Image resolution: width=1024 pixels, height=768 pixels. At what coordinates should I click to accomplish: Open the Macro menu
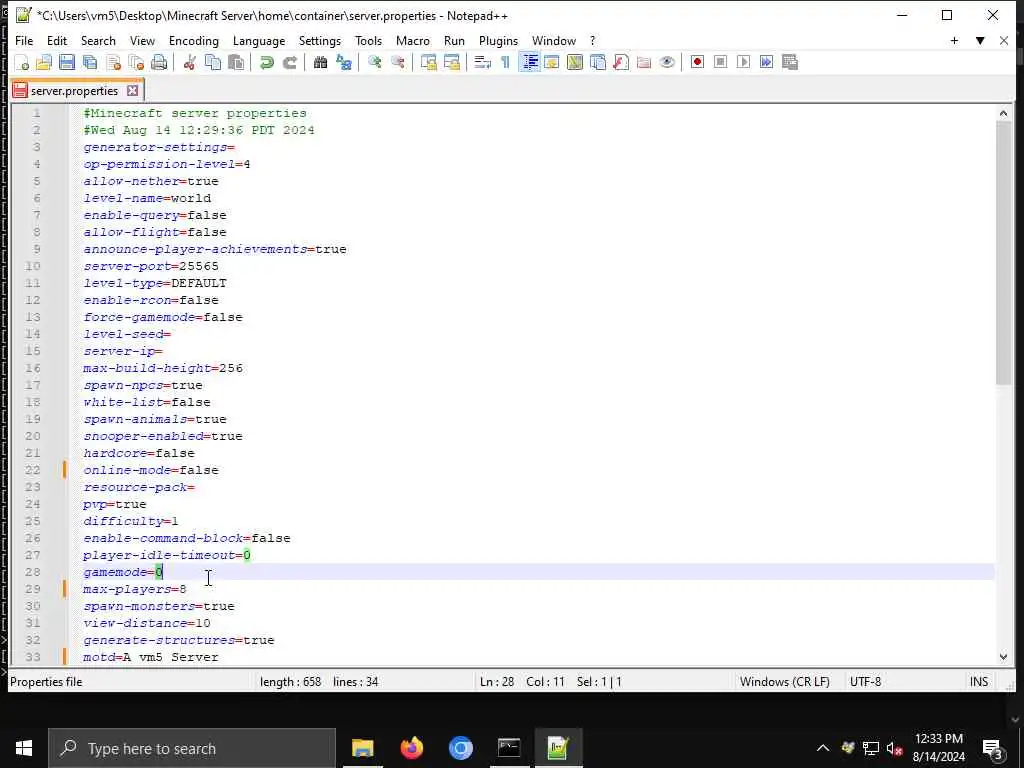(413, 40)
